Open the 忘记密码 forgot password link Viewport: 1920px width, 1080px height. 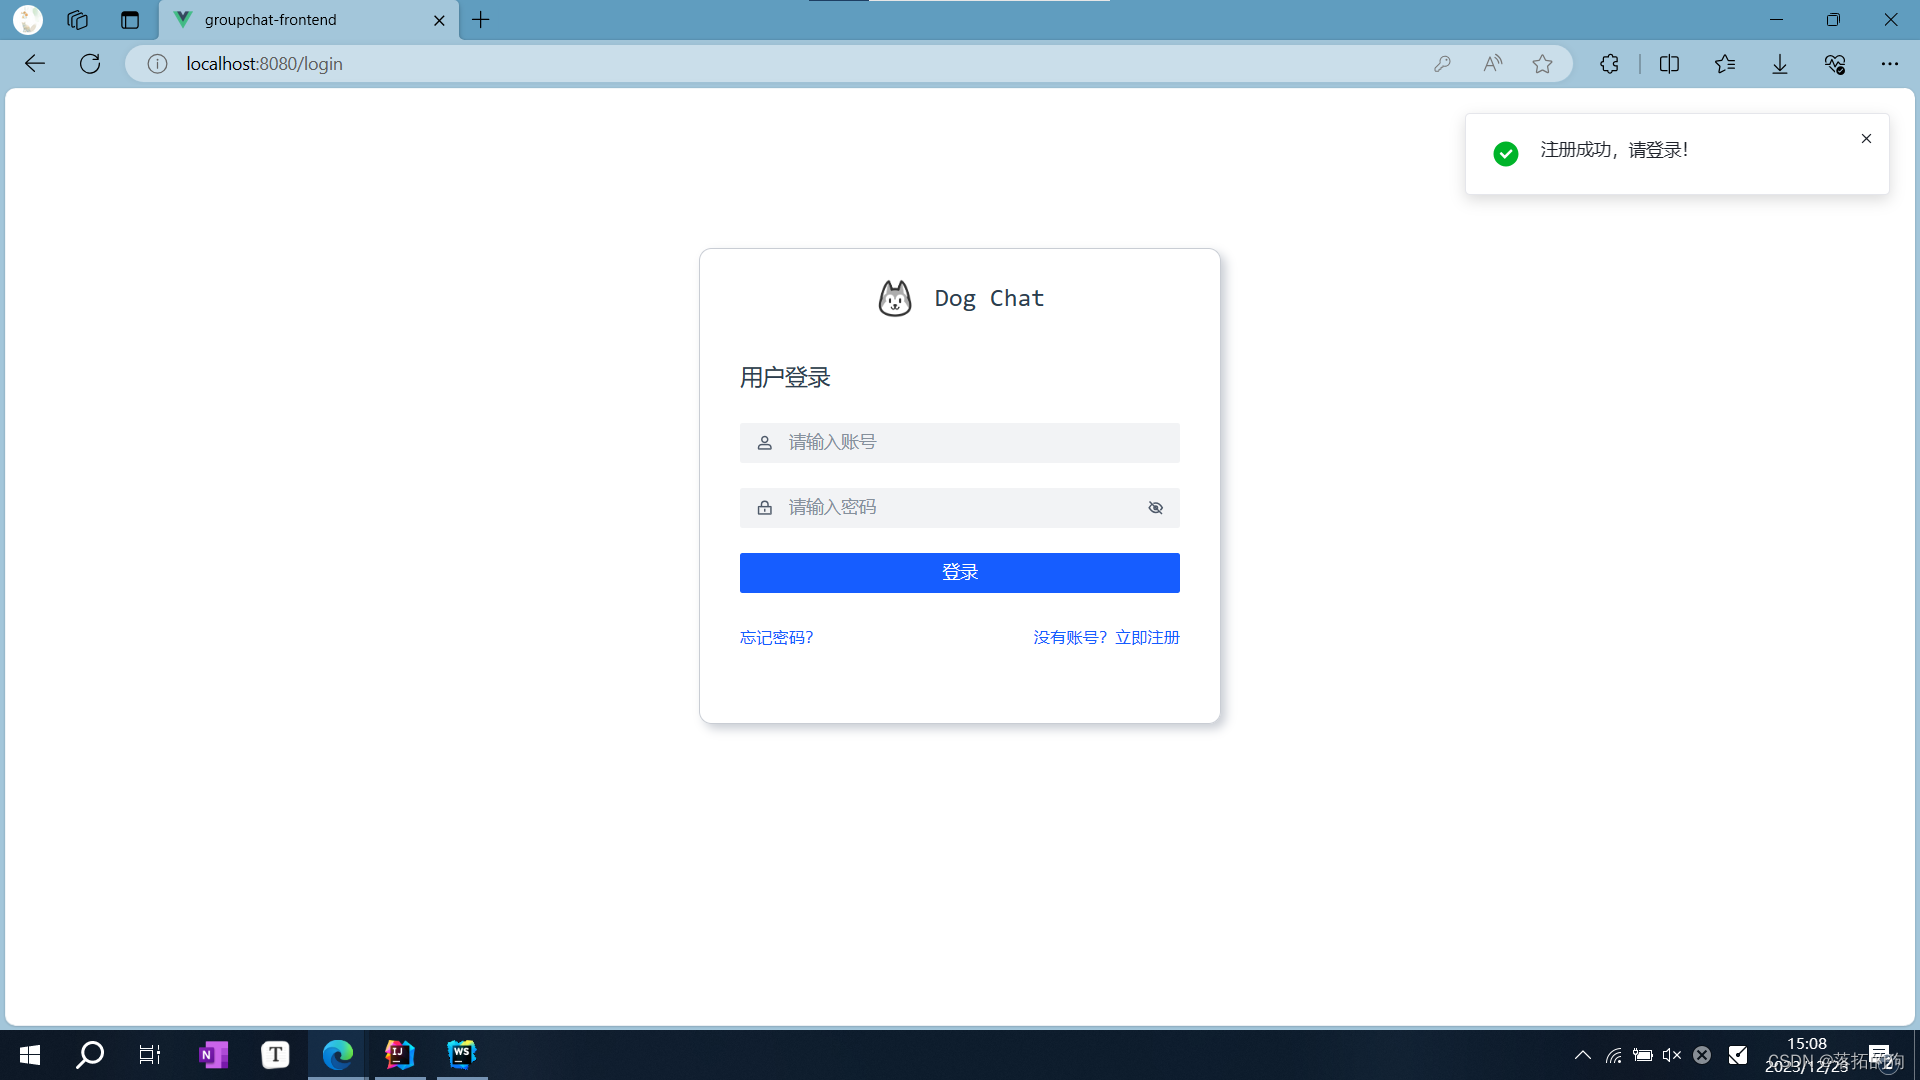coord(776,638)
